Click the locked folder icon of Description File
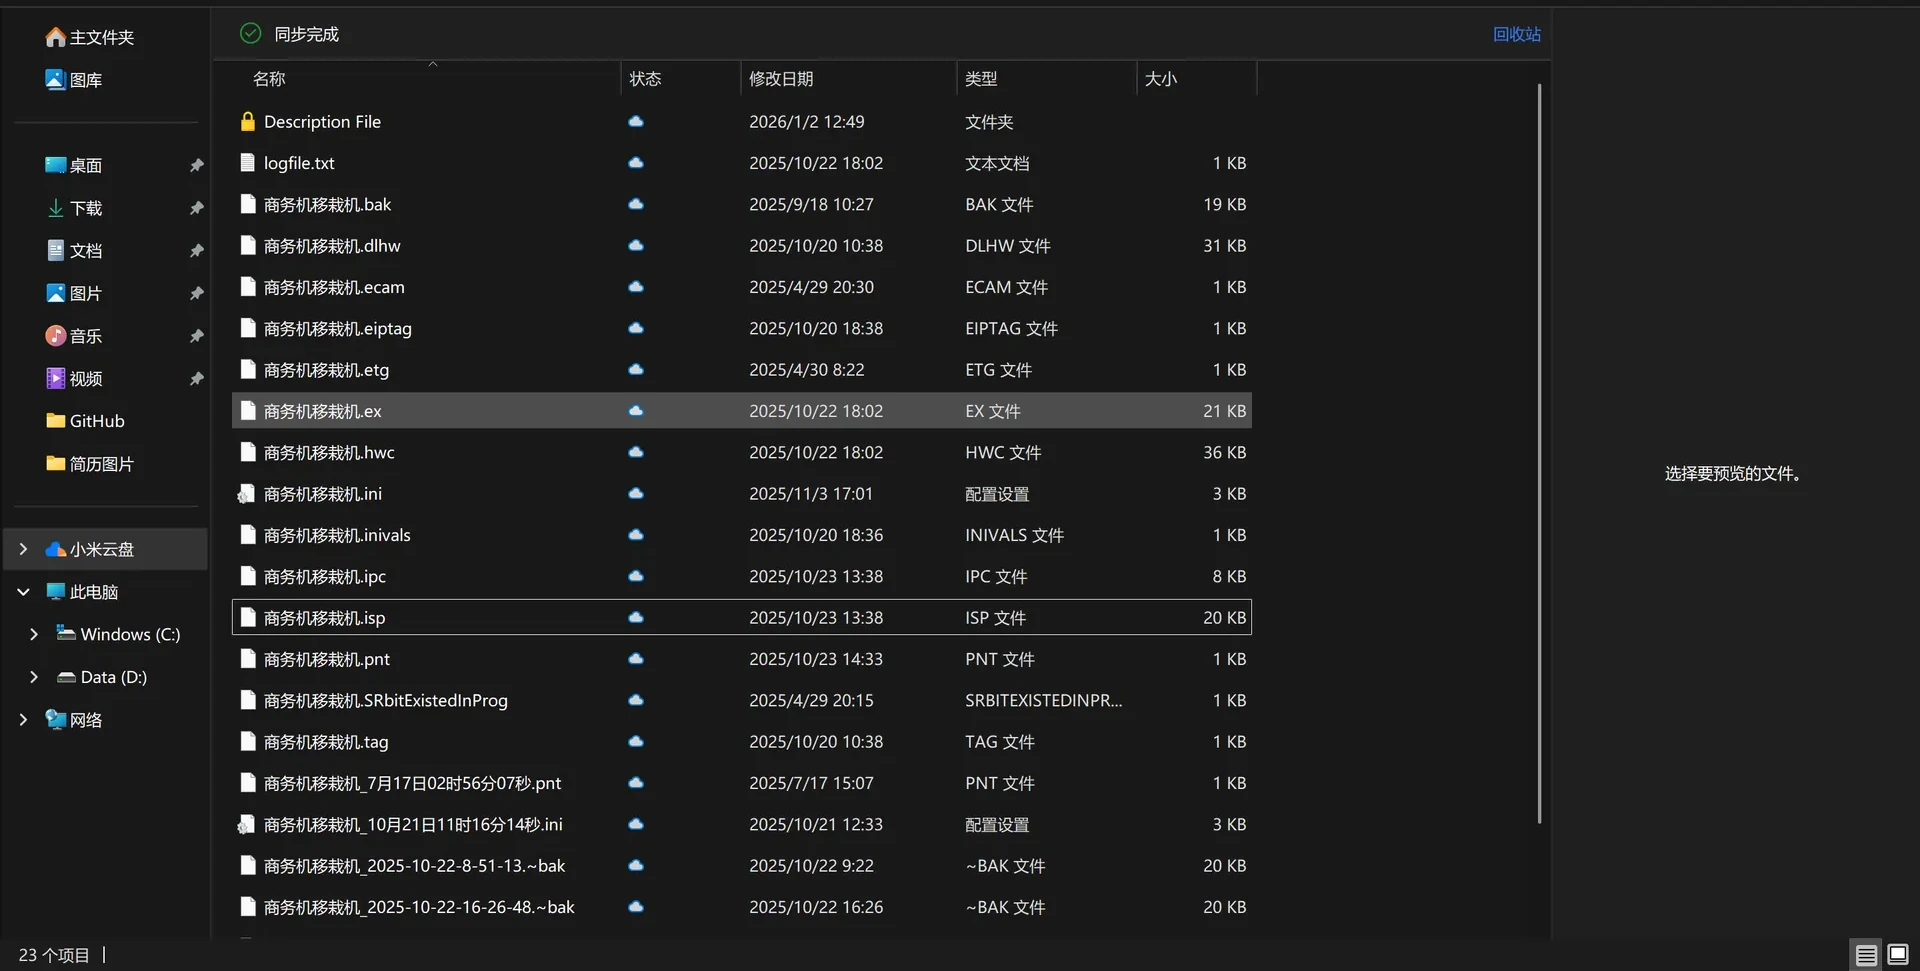The image size is (1920, 971). 248,121
